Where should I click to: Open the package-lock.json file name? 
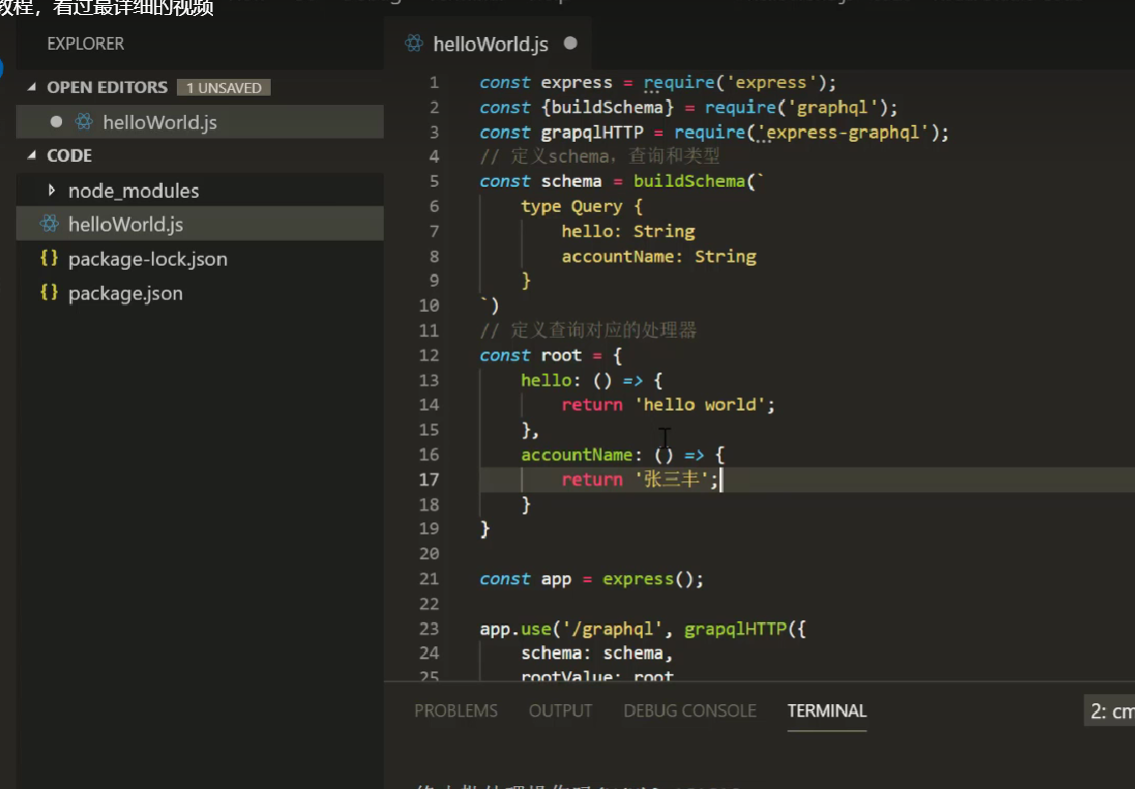(148, 259)
